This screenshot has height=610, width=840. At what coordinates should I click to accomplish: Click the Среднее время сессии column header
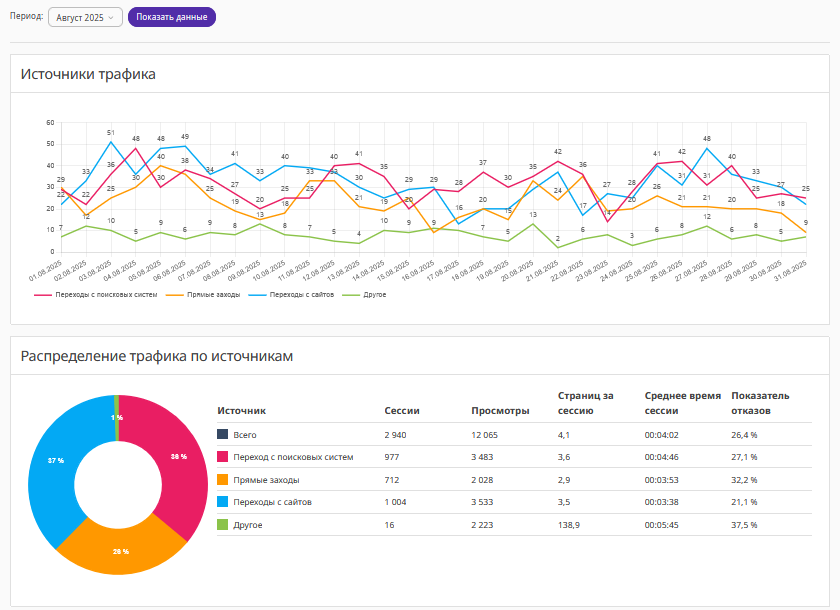[x=682, y=403]
